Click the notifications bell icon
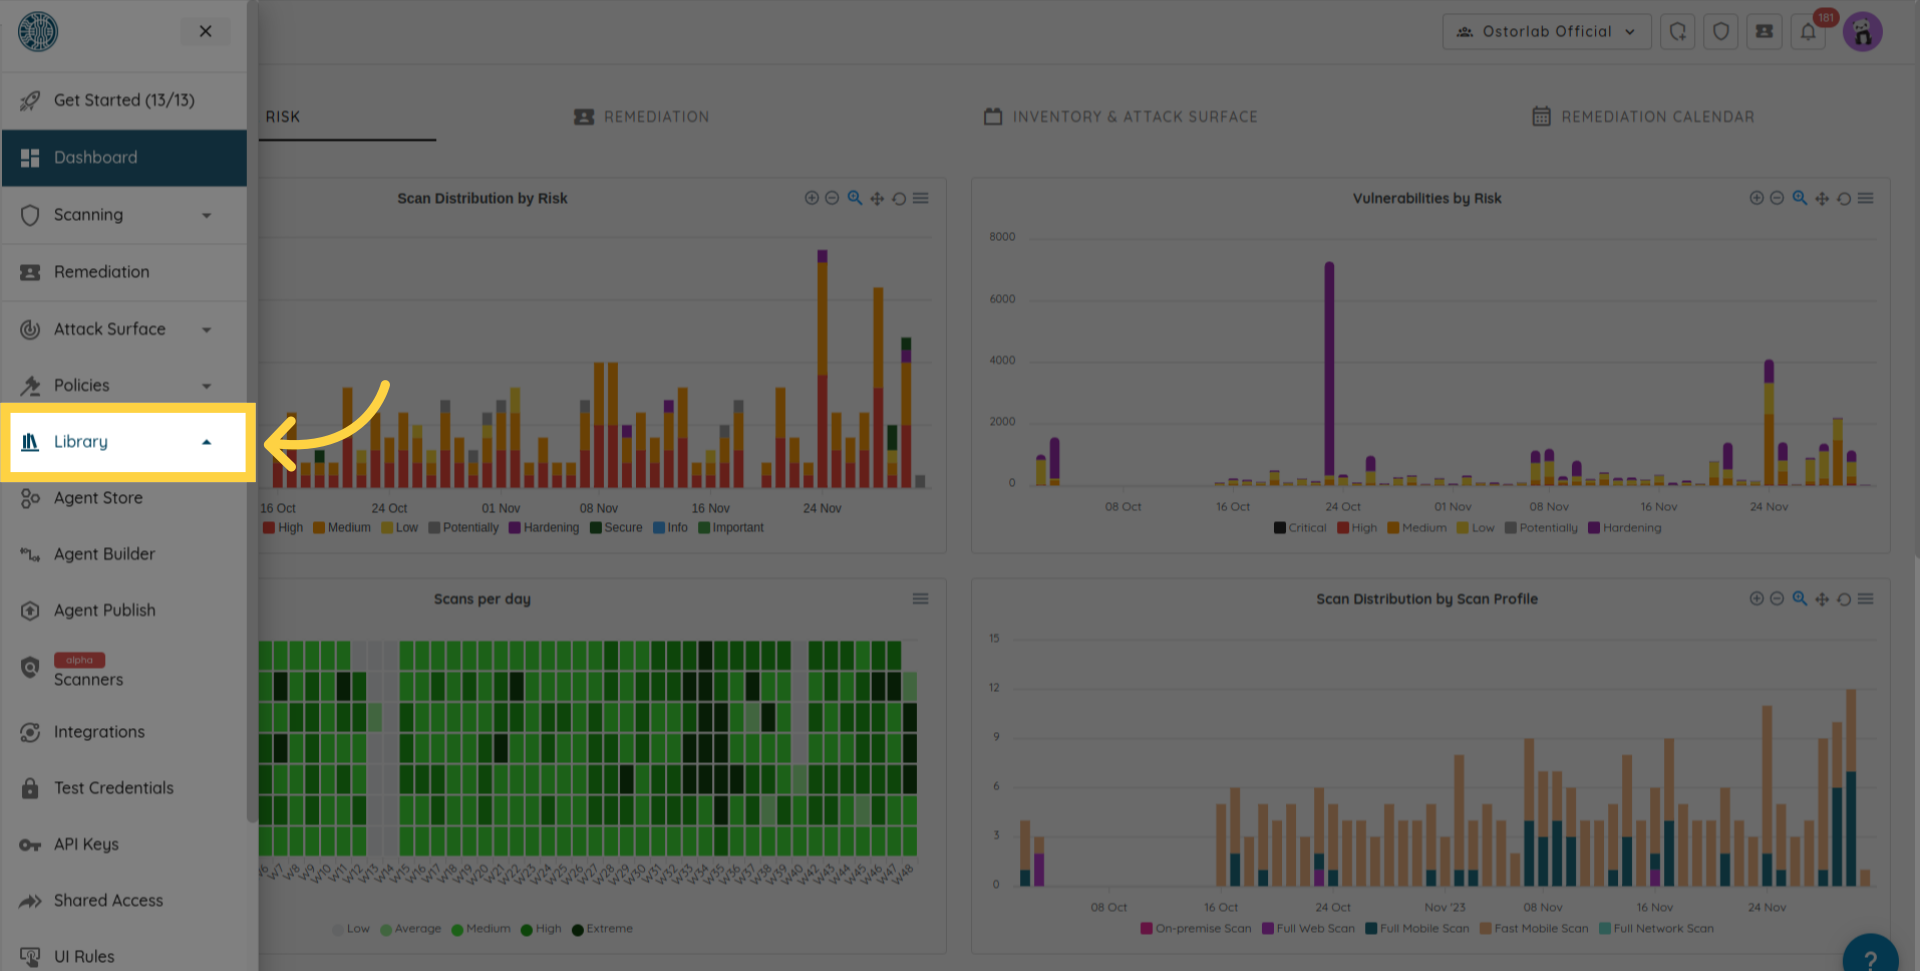 pos(1808,32)
